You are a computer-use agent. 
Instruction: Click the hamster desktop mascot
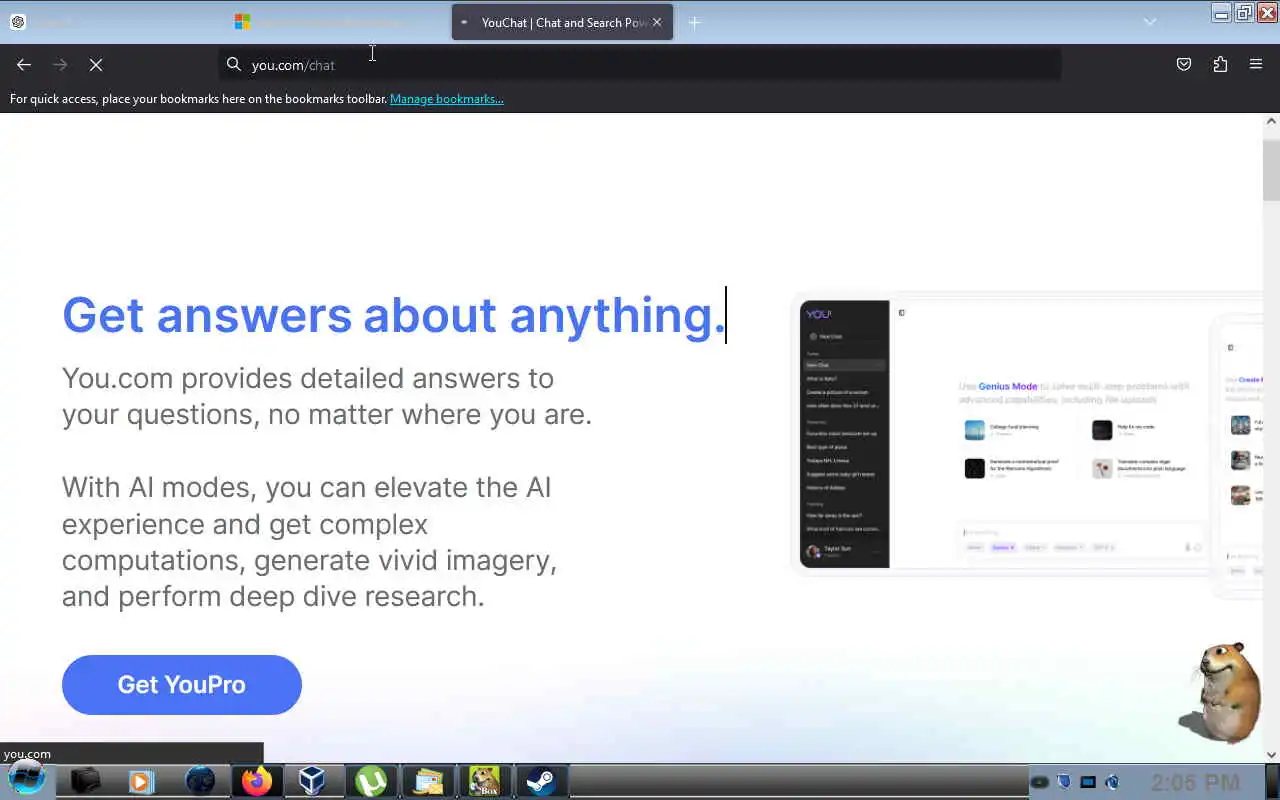pyautogui.click(x=1219, y=693)
